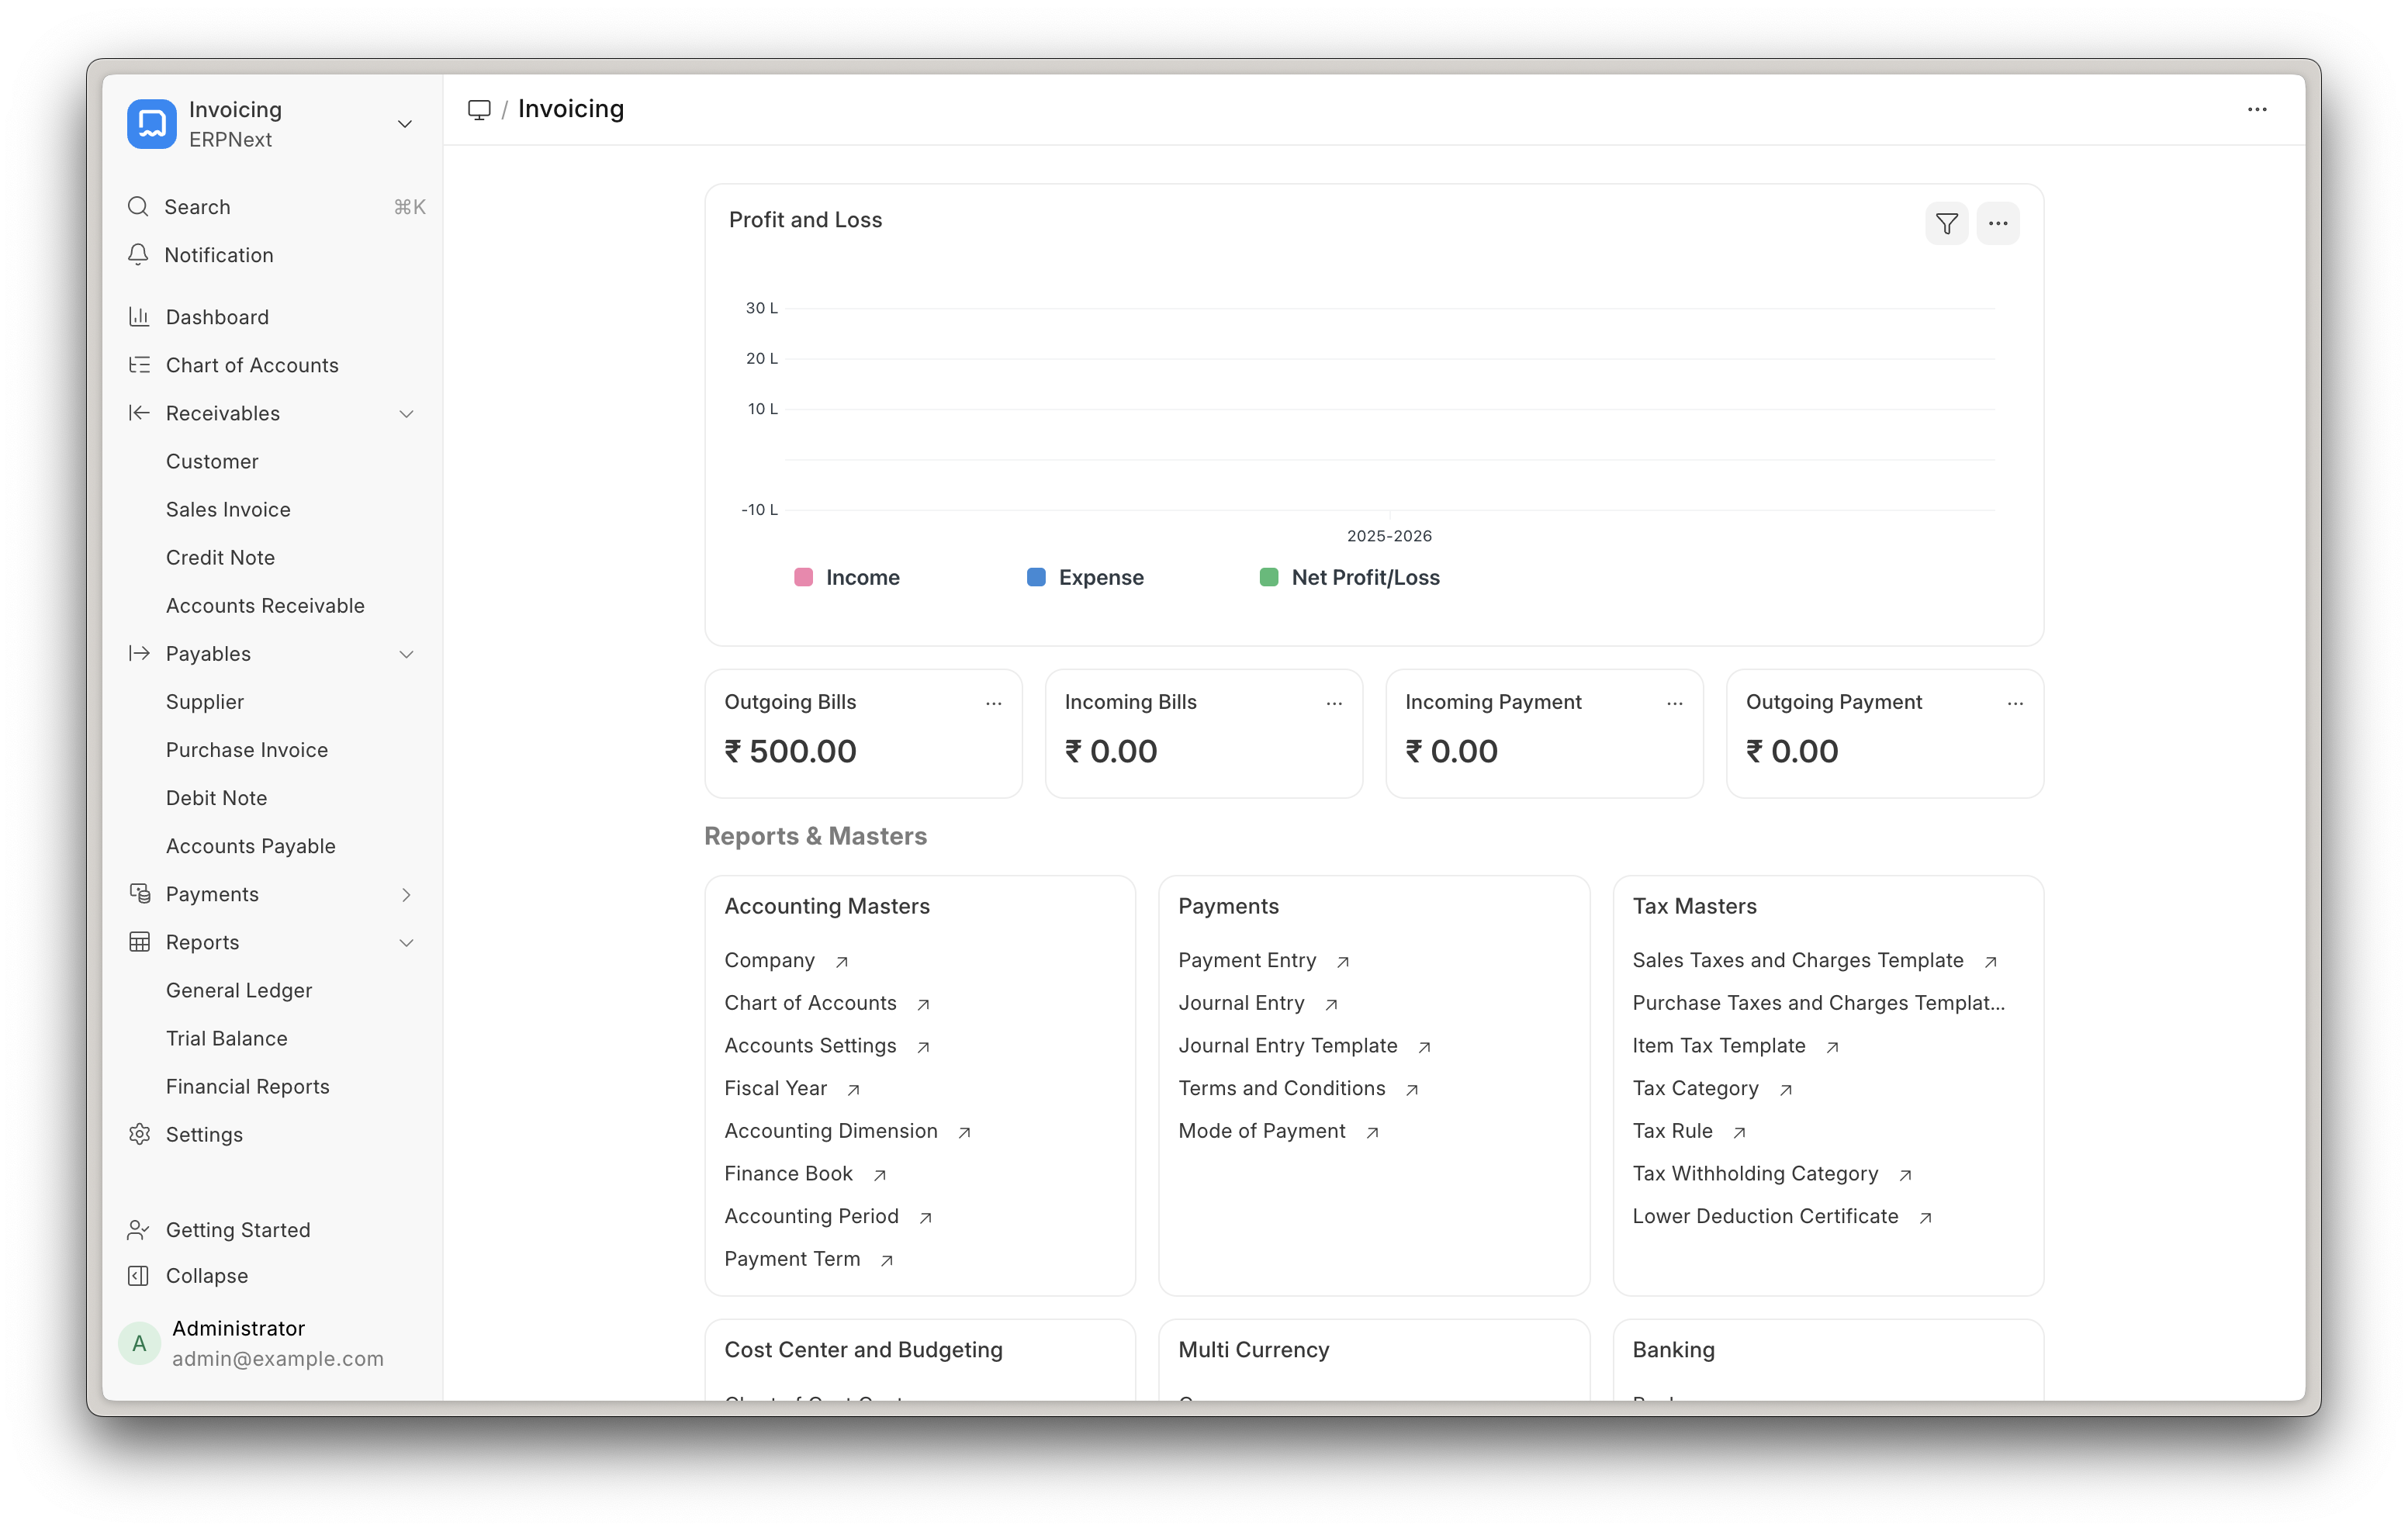Click the Collapse sidebar icon

point(140,1276)
